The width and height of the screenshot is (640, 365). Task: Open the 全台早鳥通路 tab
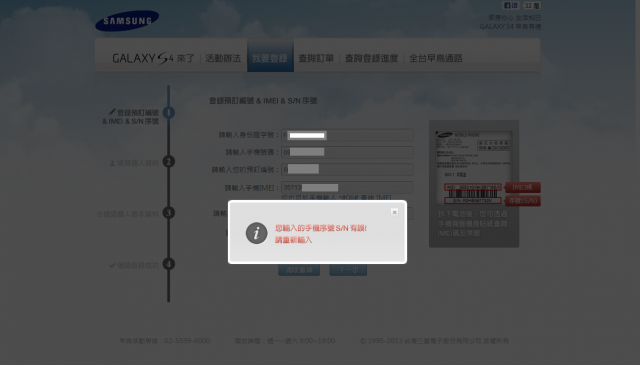pos(436,58)
